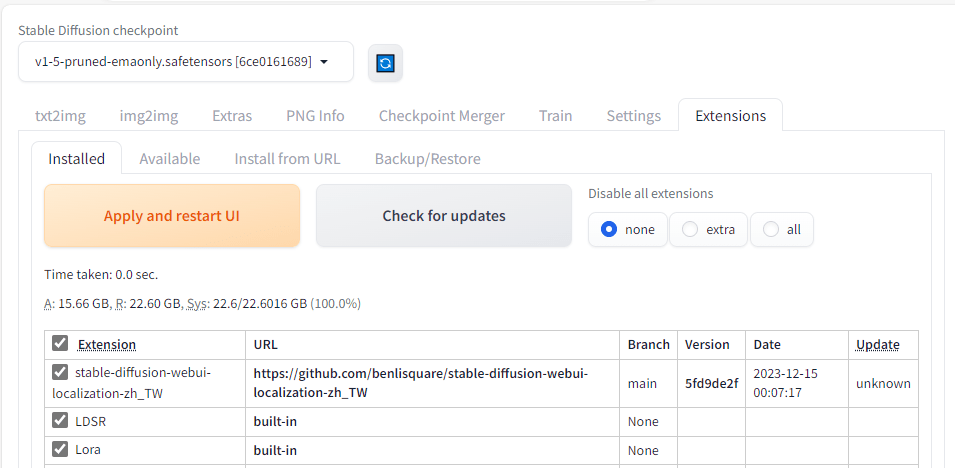Toggle the select-all Extension header checkbox
This screenshot has width=955, height=468.
[x=60, y=344]
